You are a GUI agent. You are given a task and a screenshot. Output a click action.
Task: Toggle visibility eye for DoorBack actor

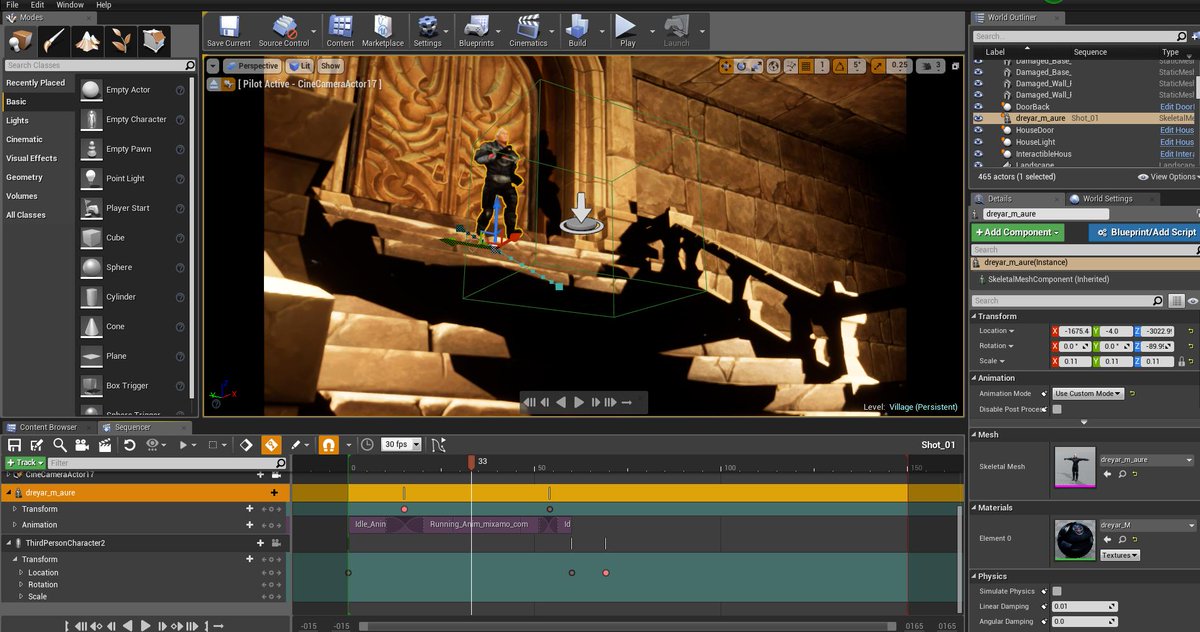coord(978,107)
